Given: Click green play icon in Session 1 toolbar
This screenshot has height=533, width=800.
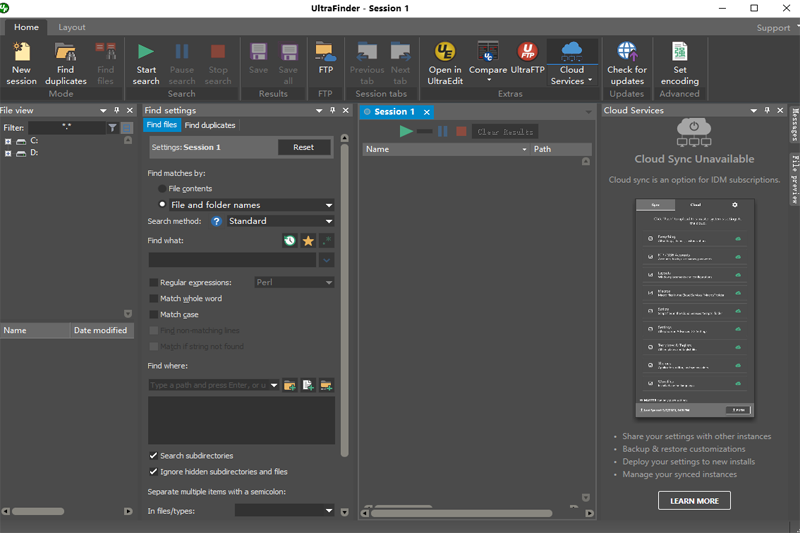Looking at the screenshot, I should pos(406,132).
